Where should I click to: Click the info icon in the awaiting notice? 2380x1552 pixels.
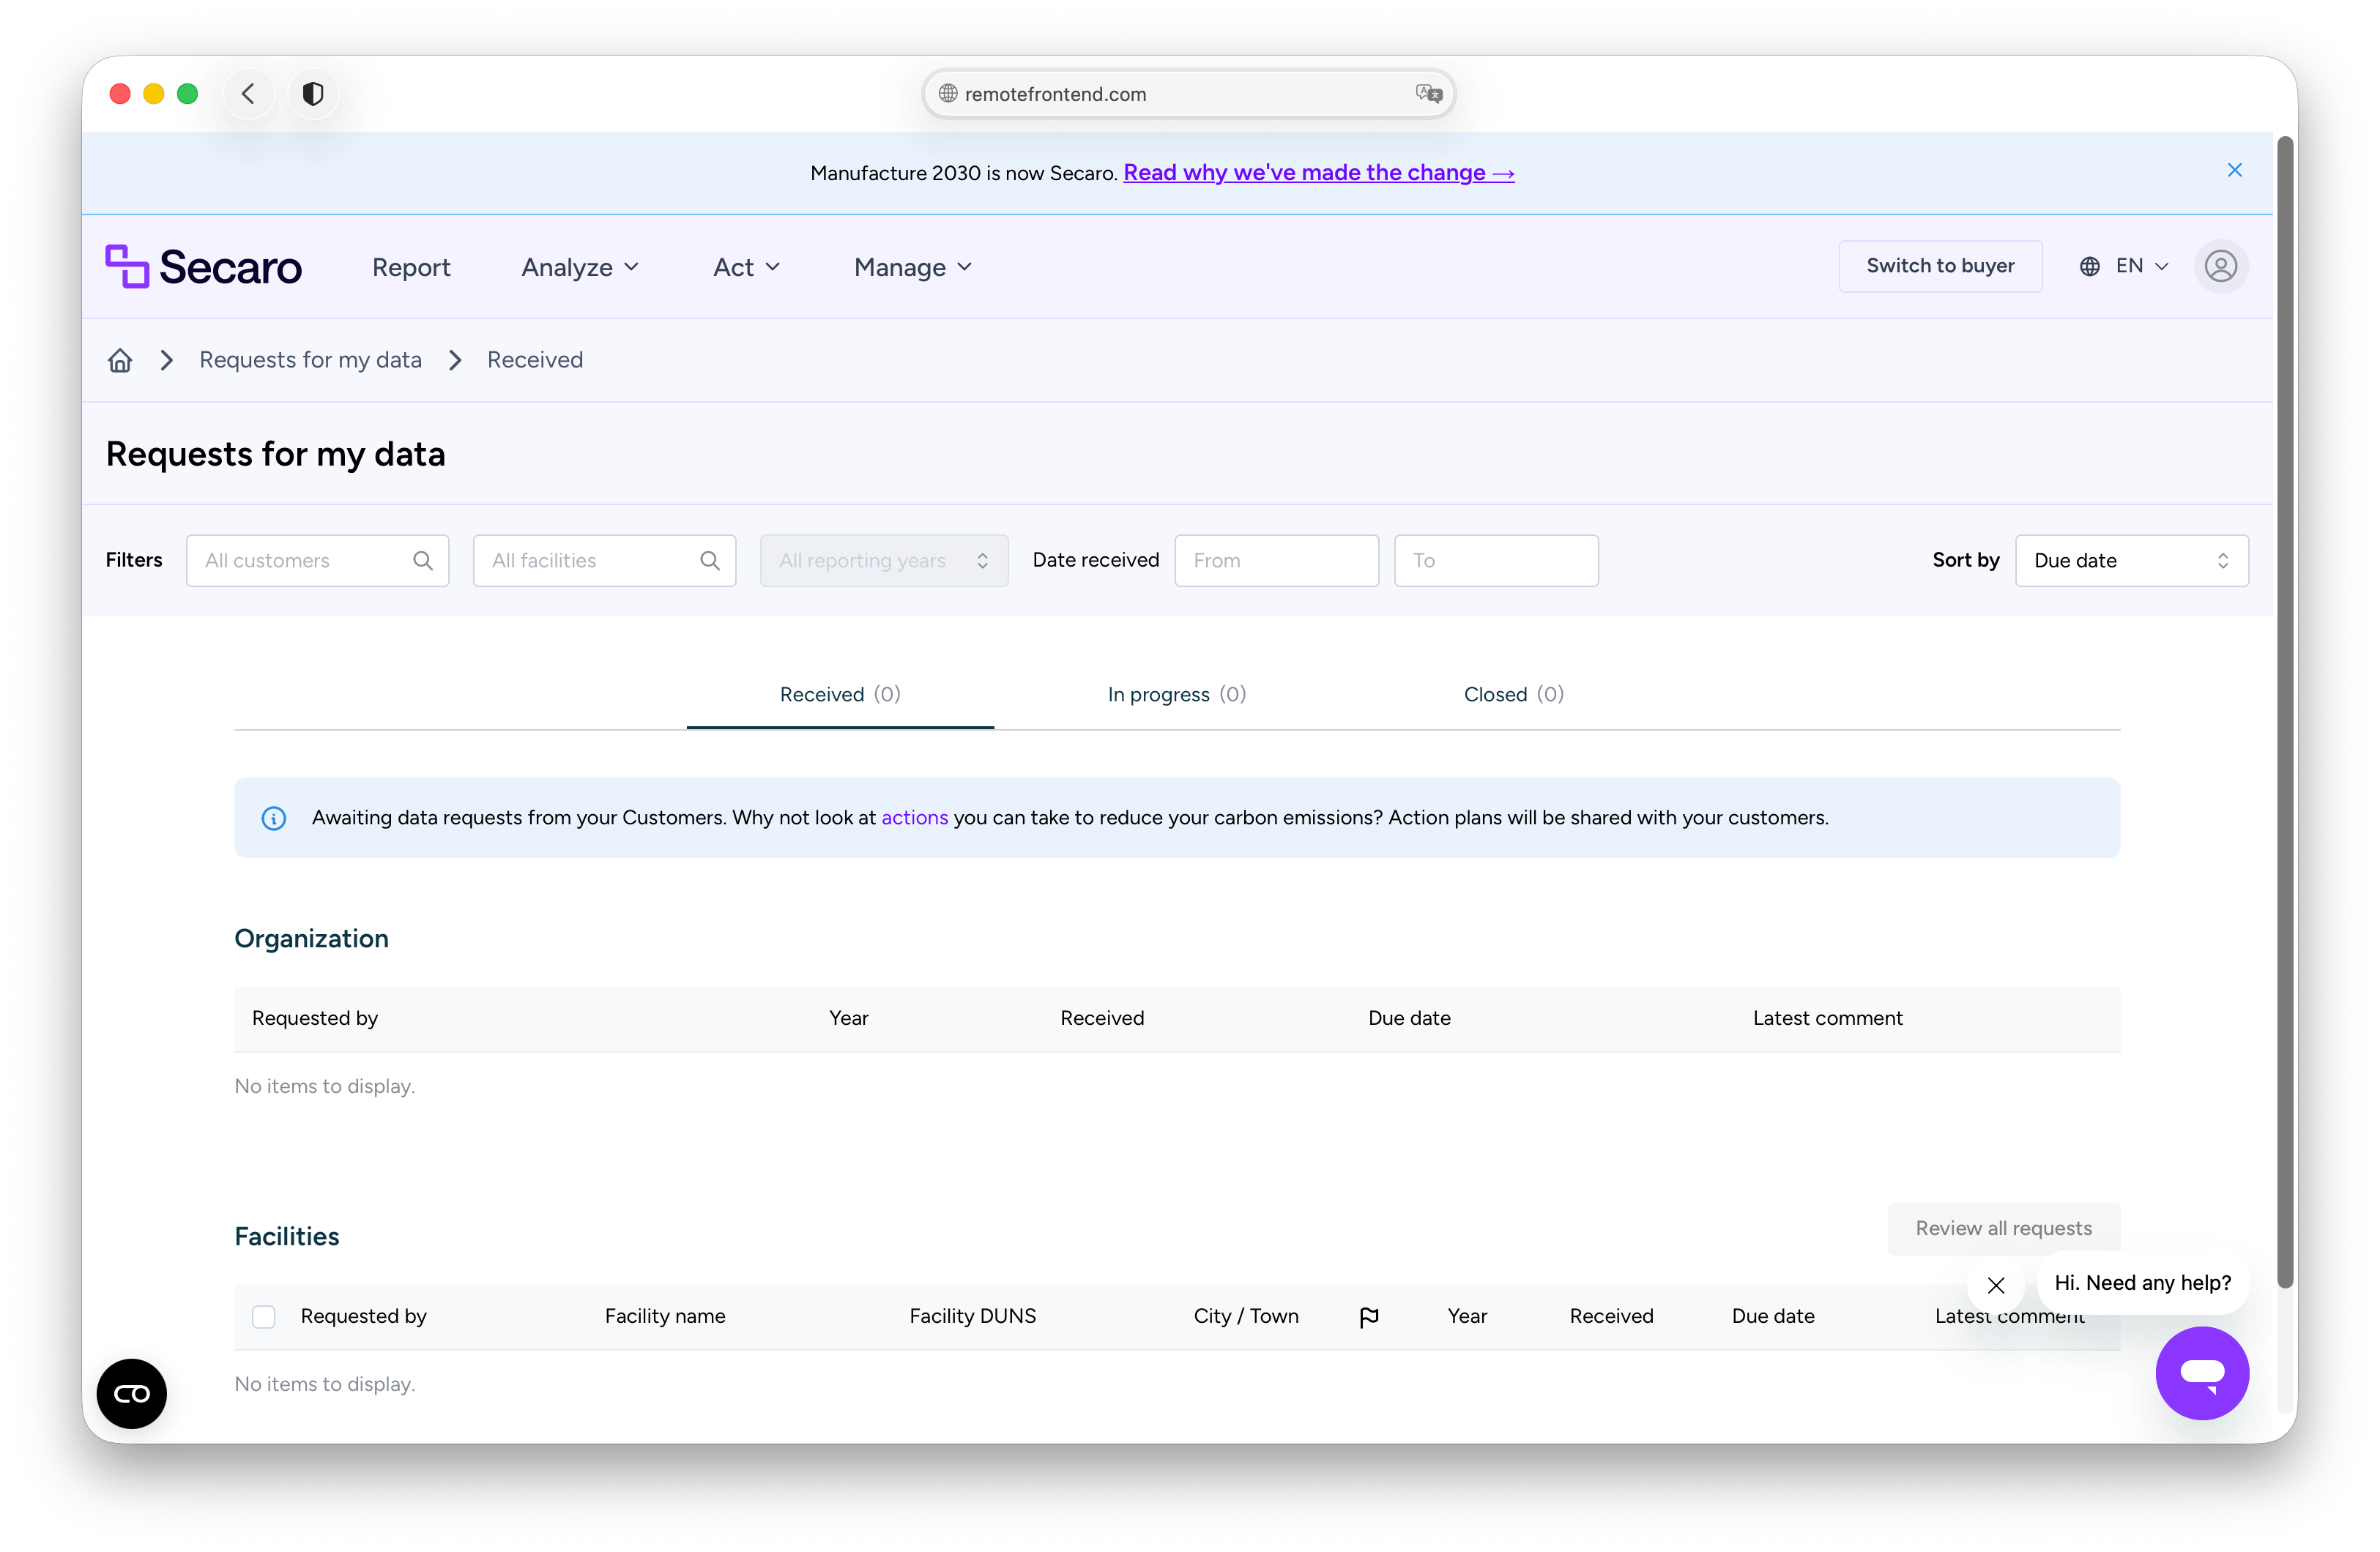tap(273, 818)
